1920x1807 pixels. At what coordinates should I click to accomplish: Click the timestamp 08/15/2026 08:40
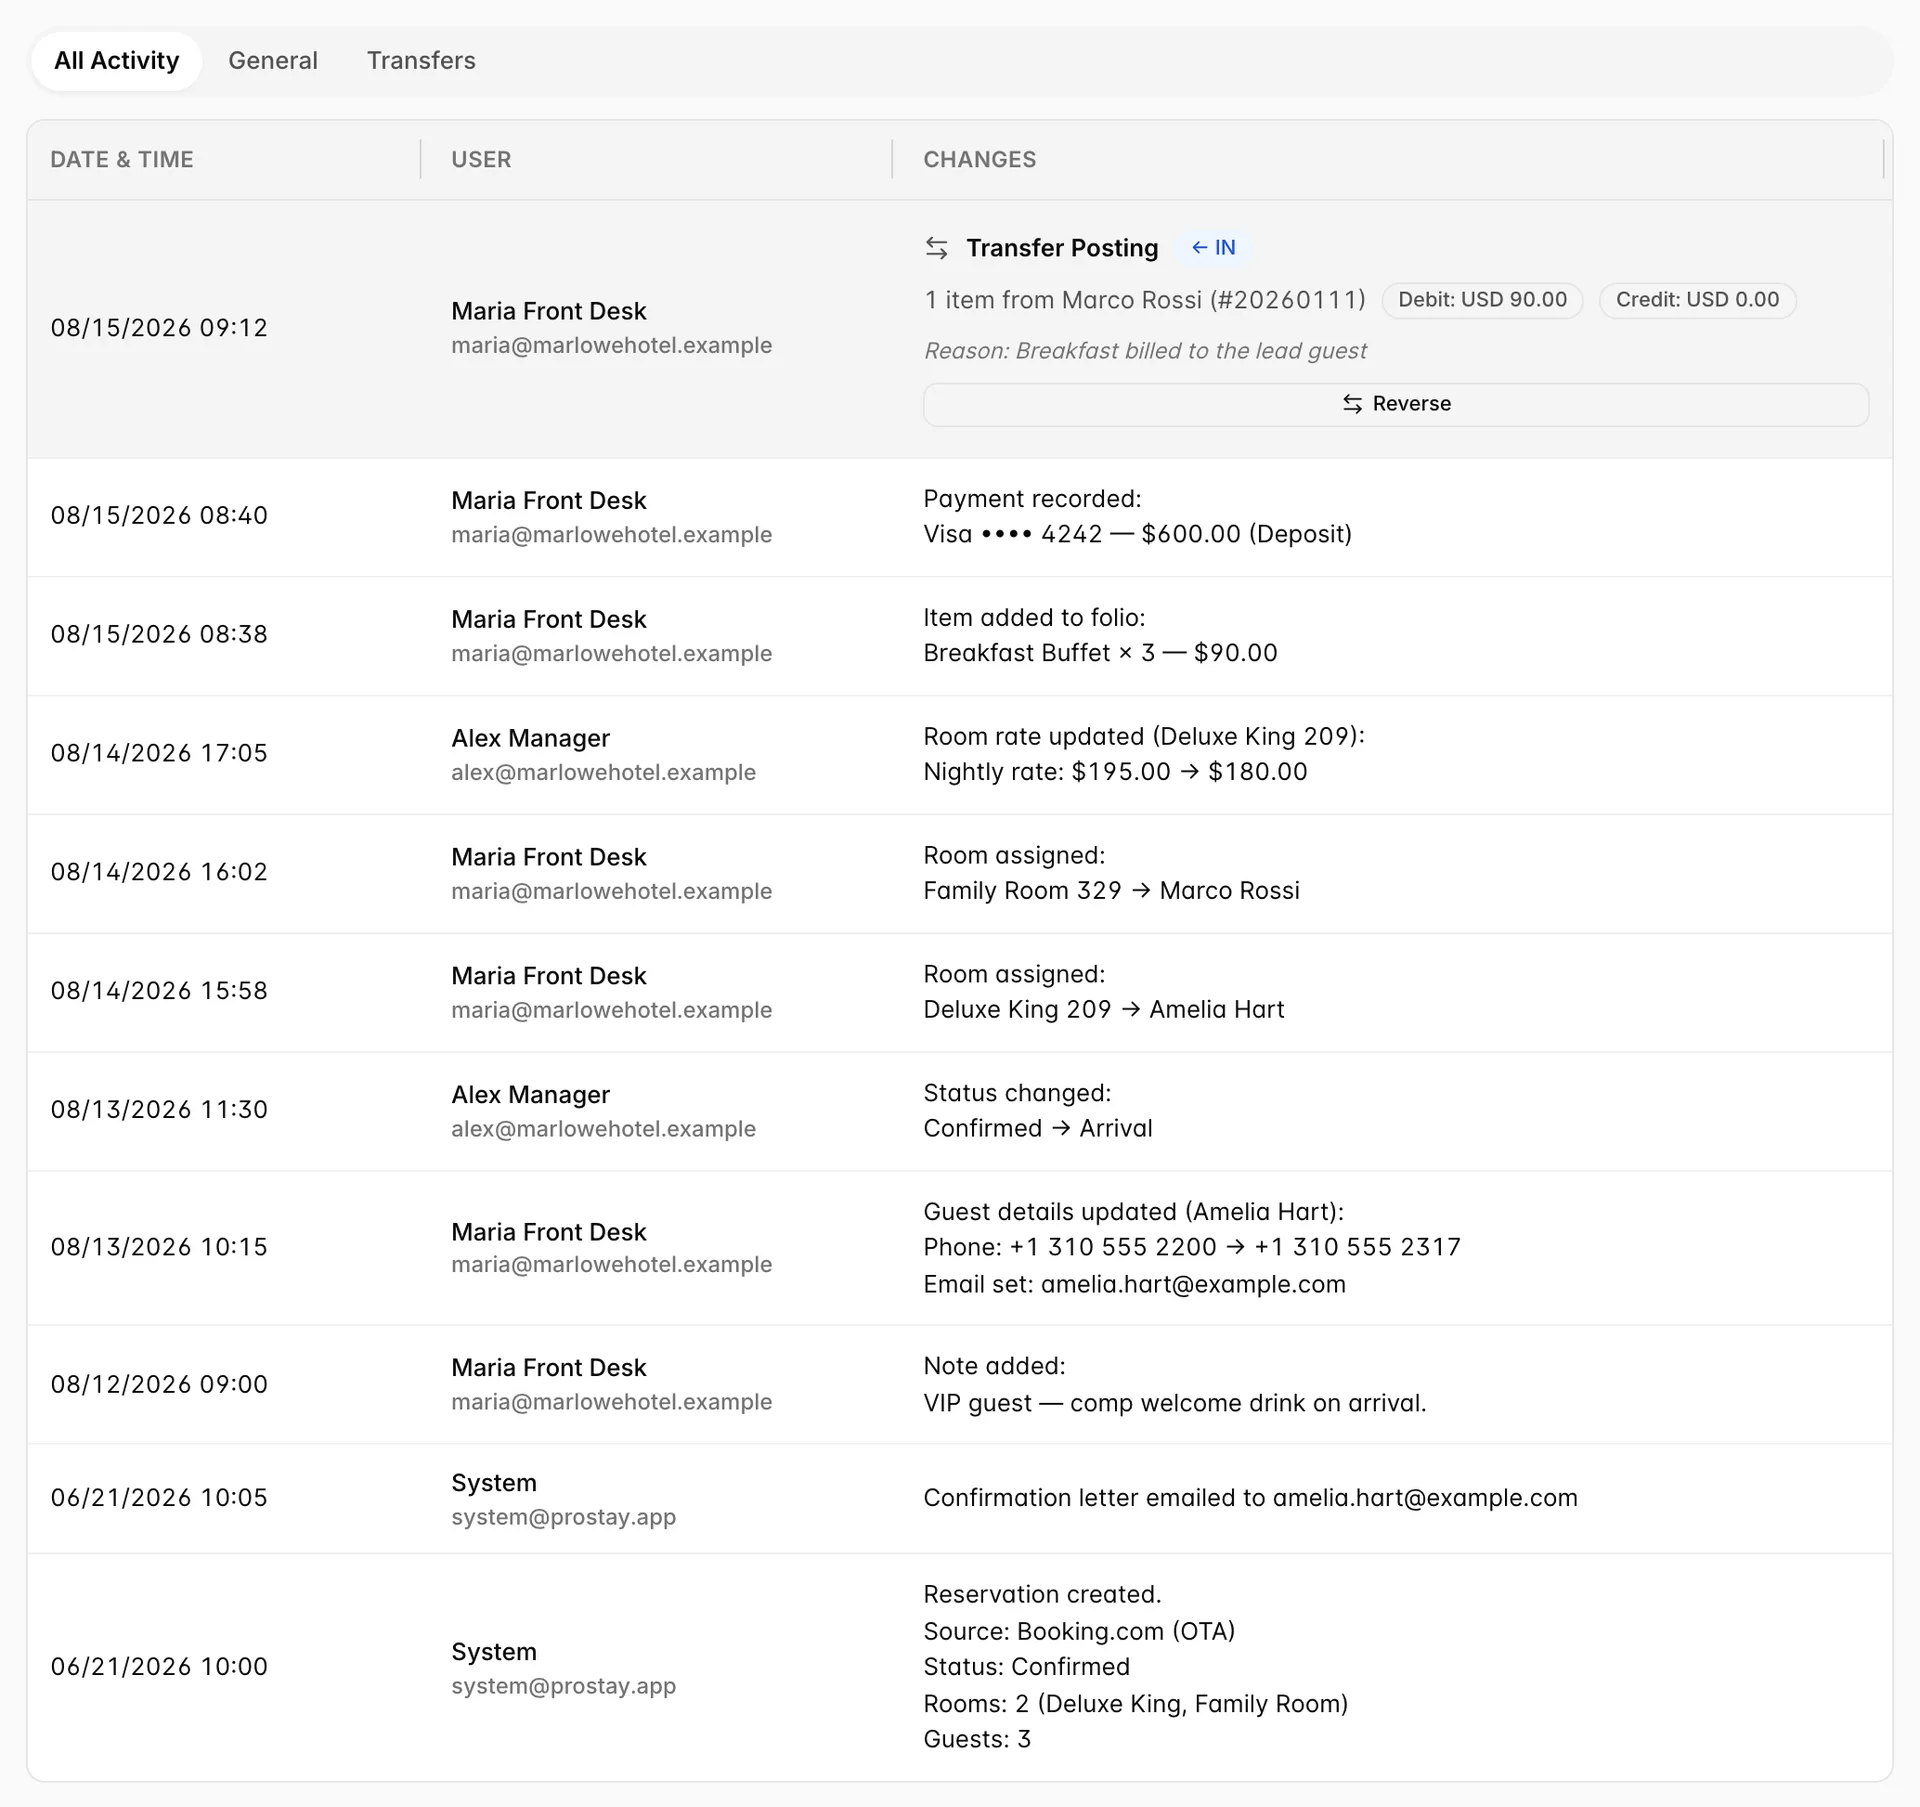[159, 516]
